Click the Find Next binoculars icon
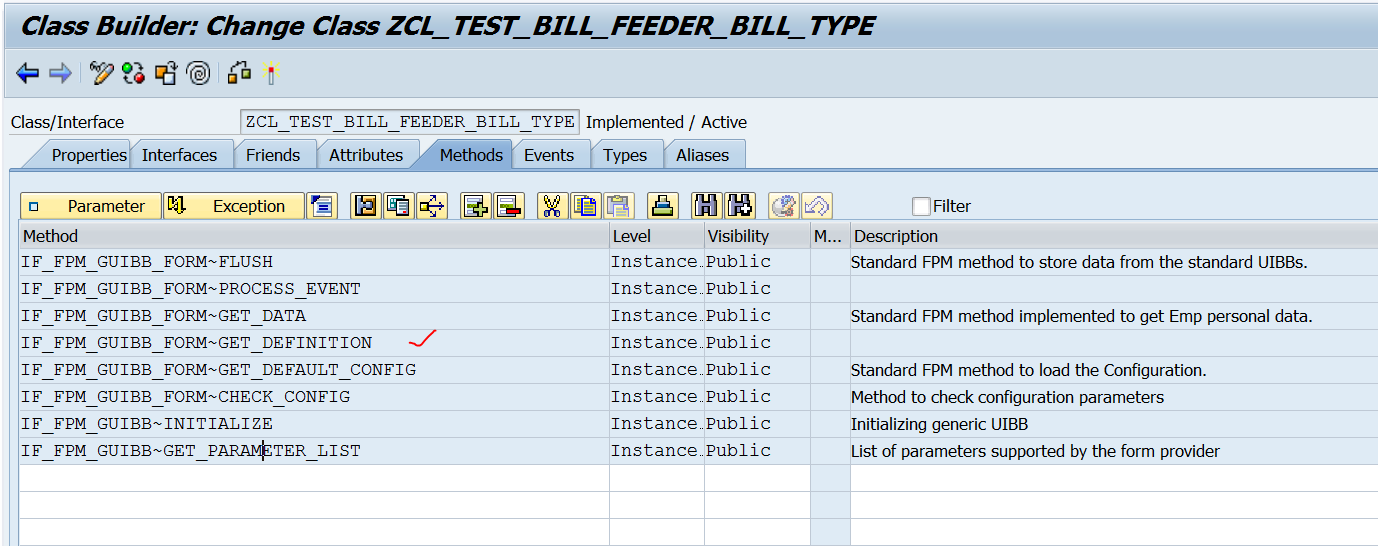 [x=740, y=206]
